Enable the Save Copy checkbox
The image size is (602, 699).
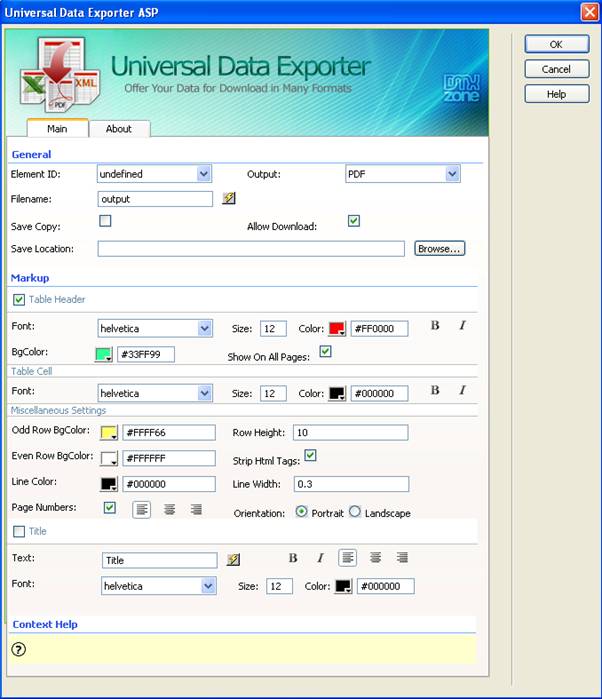(105, 221)
